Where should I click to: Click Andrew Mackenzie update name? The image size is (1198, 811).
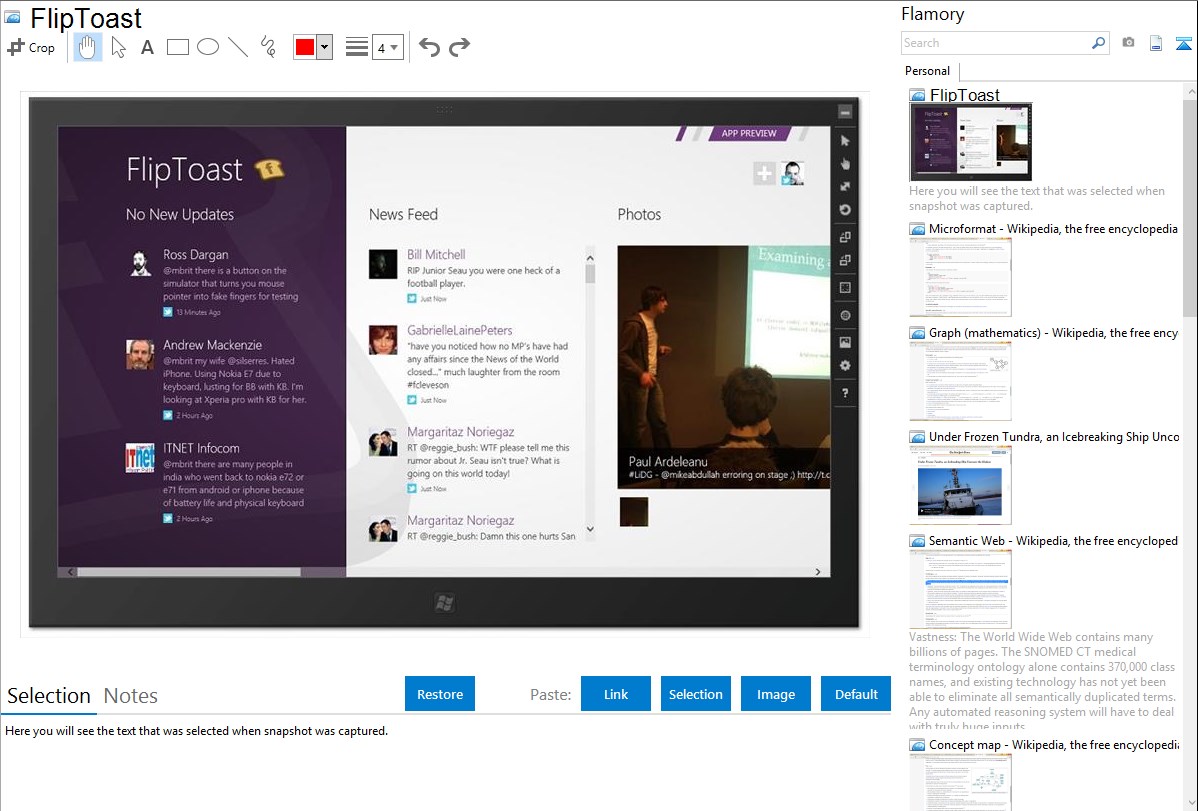coord(212,345)
